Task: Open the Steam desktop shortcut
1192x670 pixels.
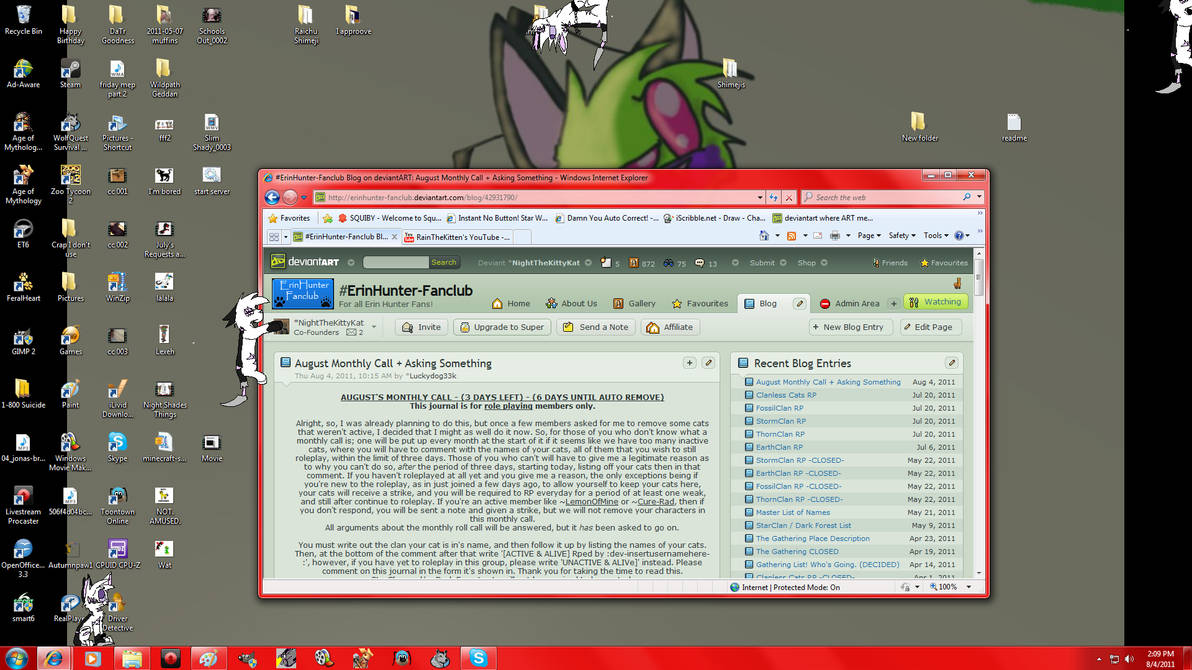Action: pos(70,74)
